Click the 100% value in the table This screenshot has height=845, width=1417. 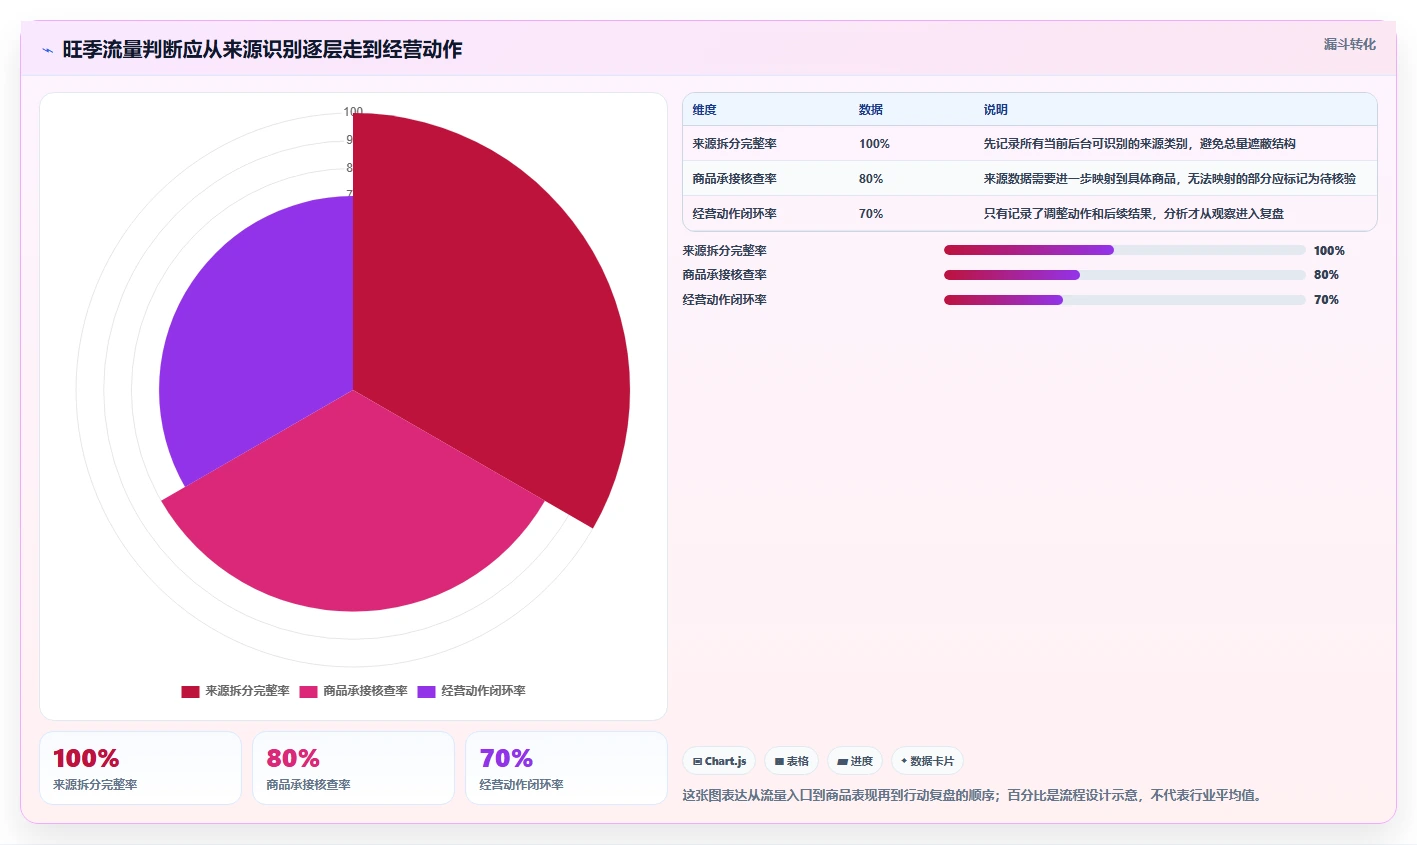point(874,144)
